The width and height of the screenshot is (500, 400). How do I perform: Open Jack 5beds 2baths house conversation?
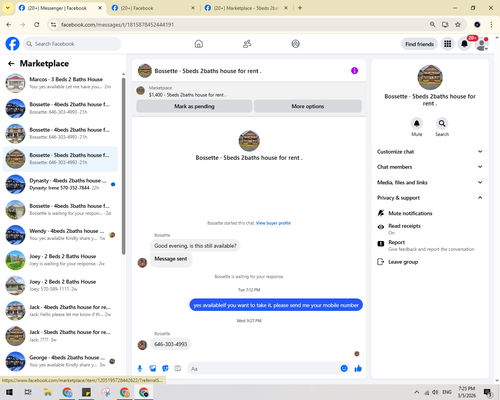click(60, 336)
